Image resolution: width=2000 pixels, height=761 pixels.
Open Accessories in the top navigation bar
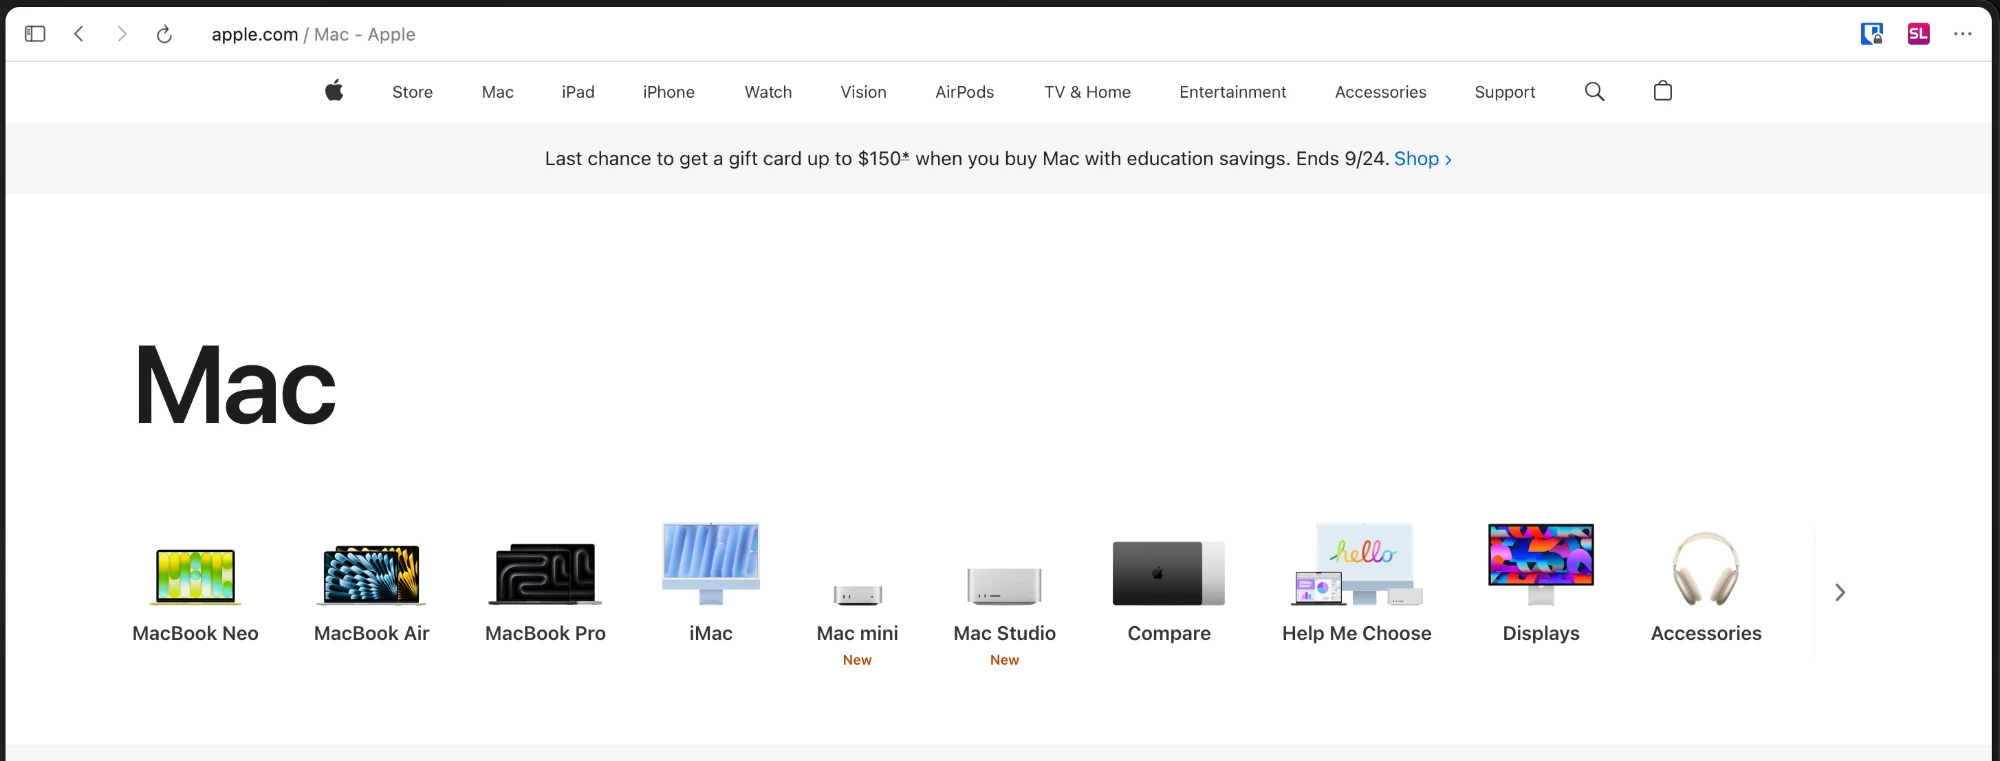[1380, 92]
